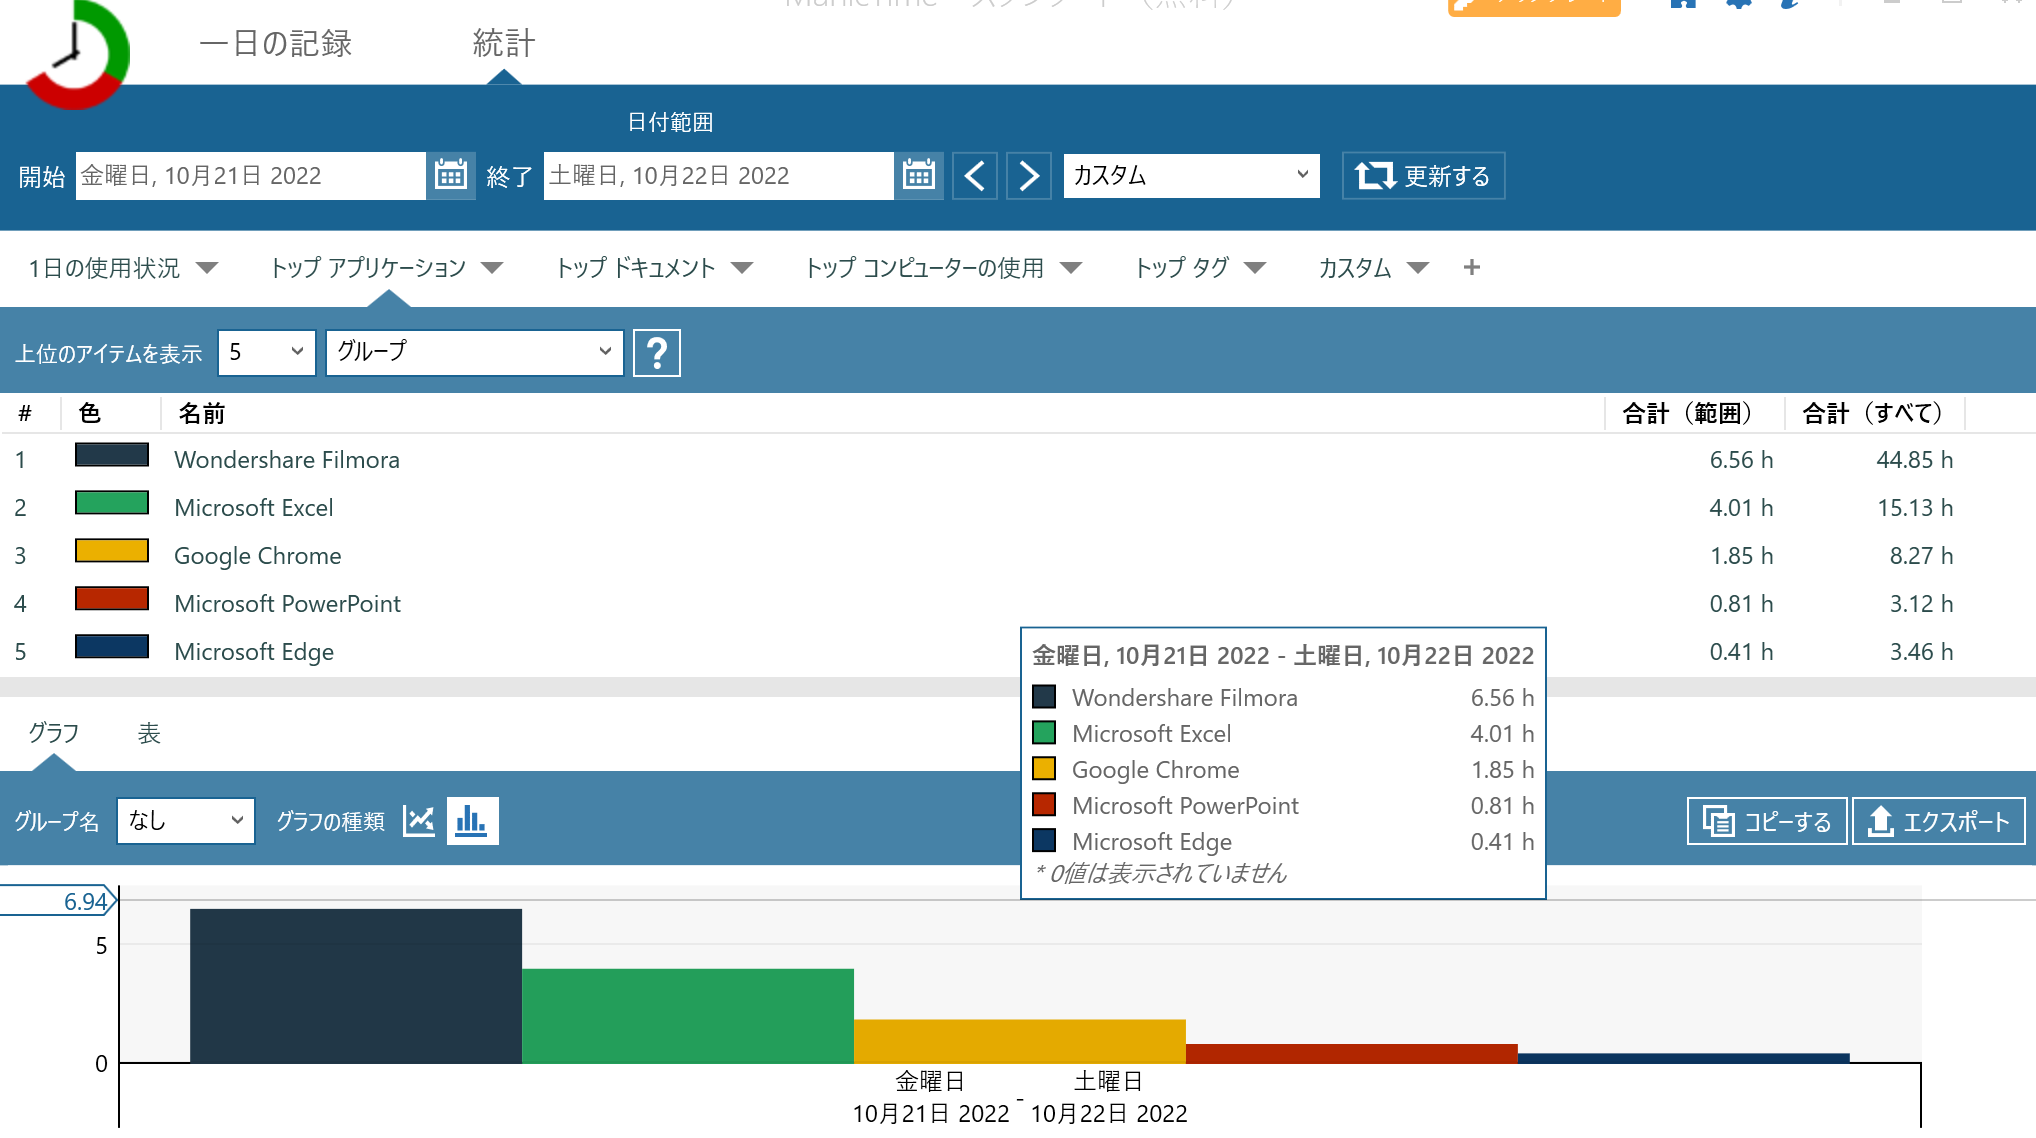
Task: Open the カスタム date range dropdown
Action: [1190, 176]
